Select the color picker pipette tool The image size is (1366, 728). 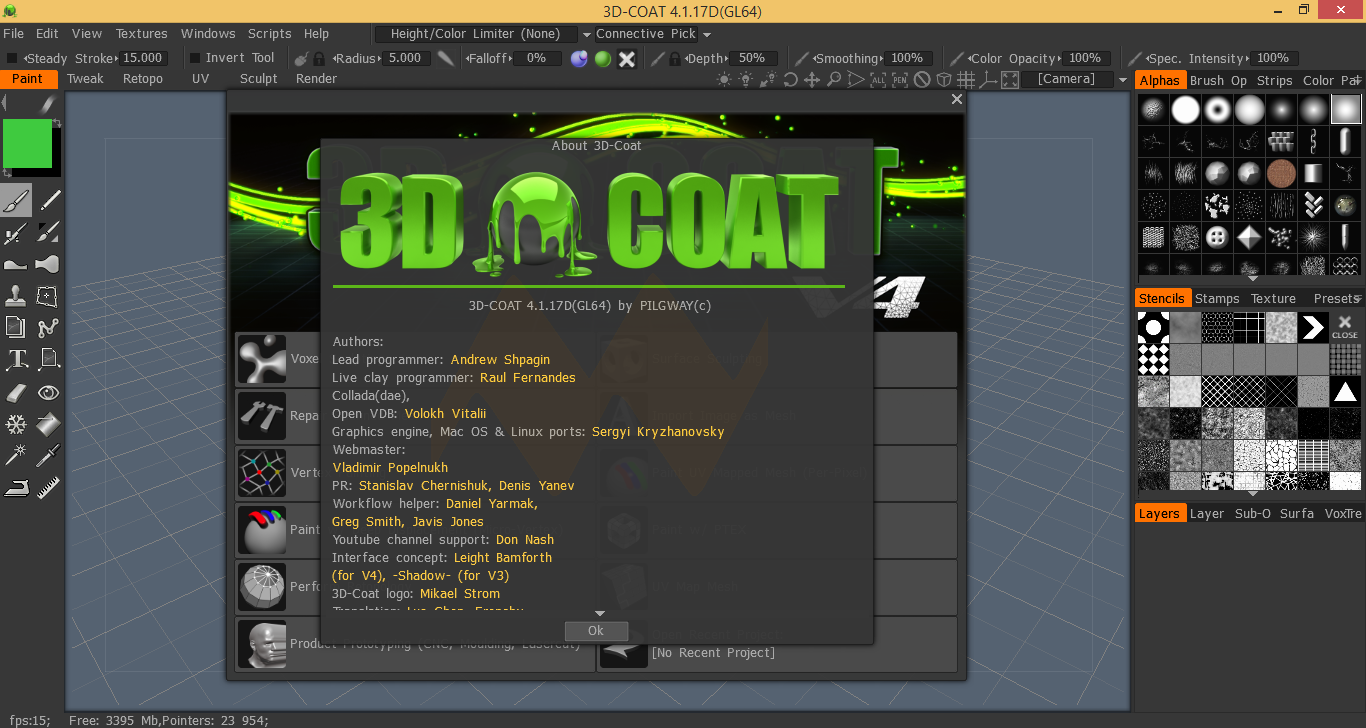point(48,455)
